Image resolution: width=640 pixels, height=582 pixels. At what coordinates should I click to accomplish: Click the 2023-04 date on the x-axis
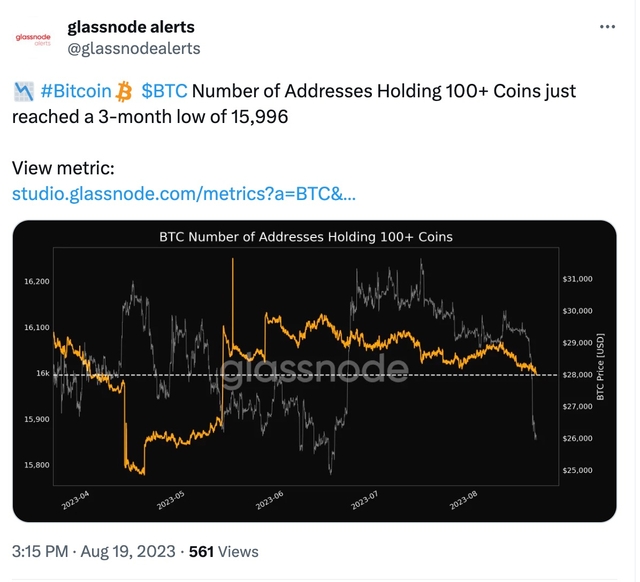[77, 501]
